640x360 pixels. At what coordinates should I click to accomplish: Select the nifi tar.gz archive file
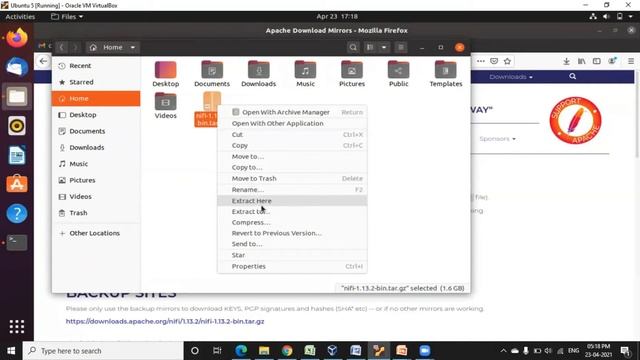[x=207, y=109]
